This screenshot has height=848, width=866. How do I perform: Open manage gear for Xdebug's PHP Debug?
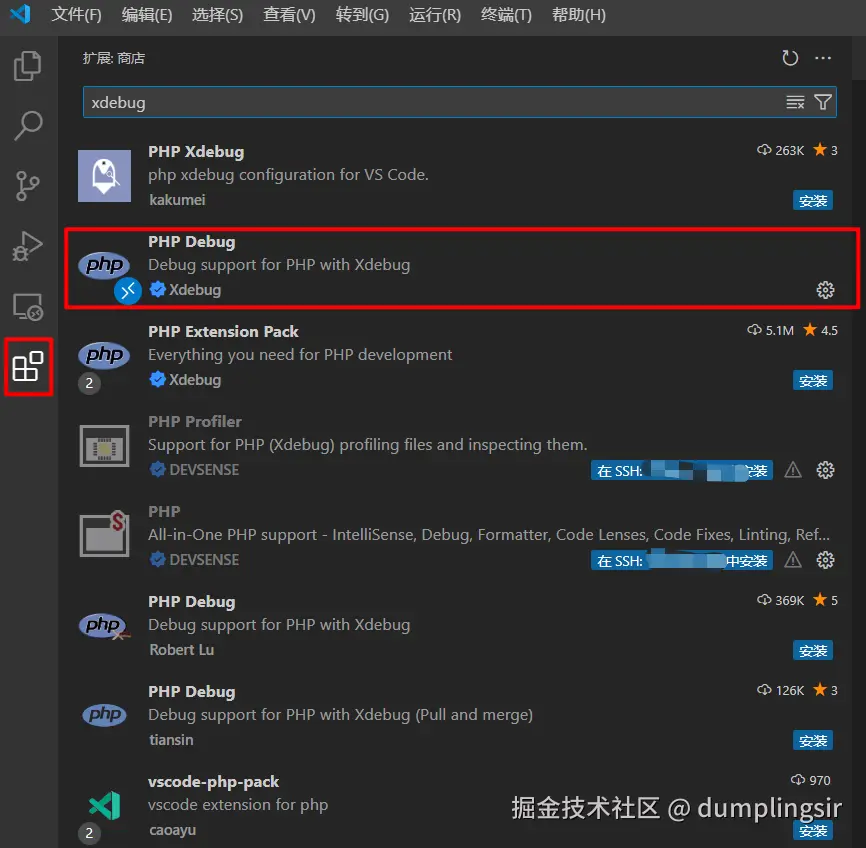[825, 290]
